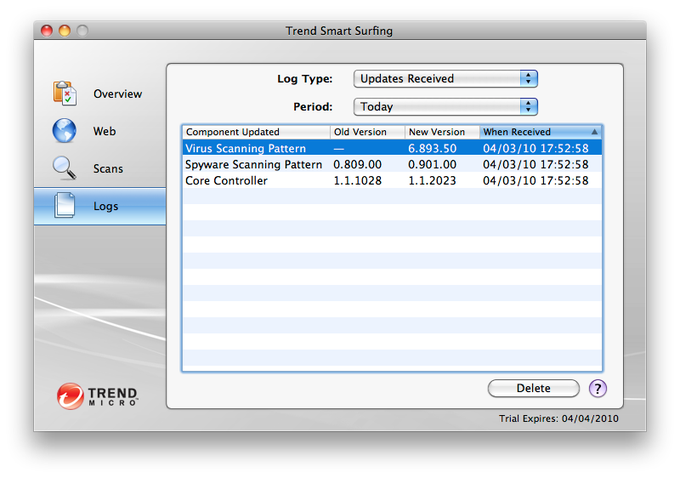
Task: Click the Overview clipboard icon
Action: pyautogui.click(x=65, y=93)
